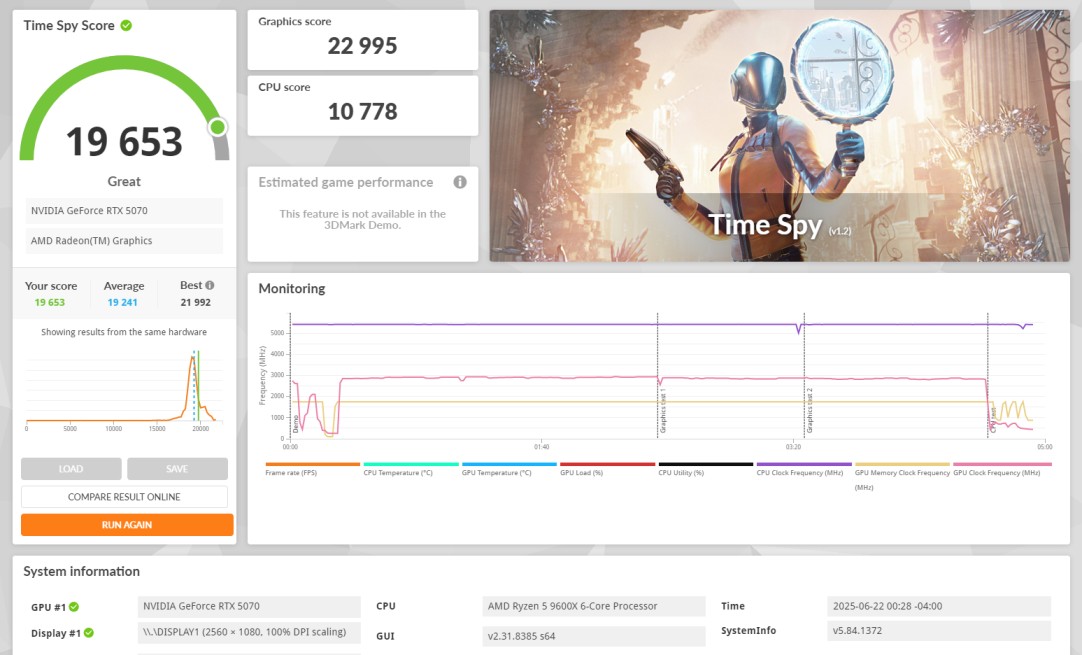Click the info icon next to Best score

(210, 286)
